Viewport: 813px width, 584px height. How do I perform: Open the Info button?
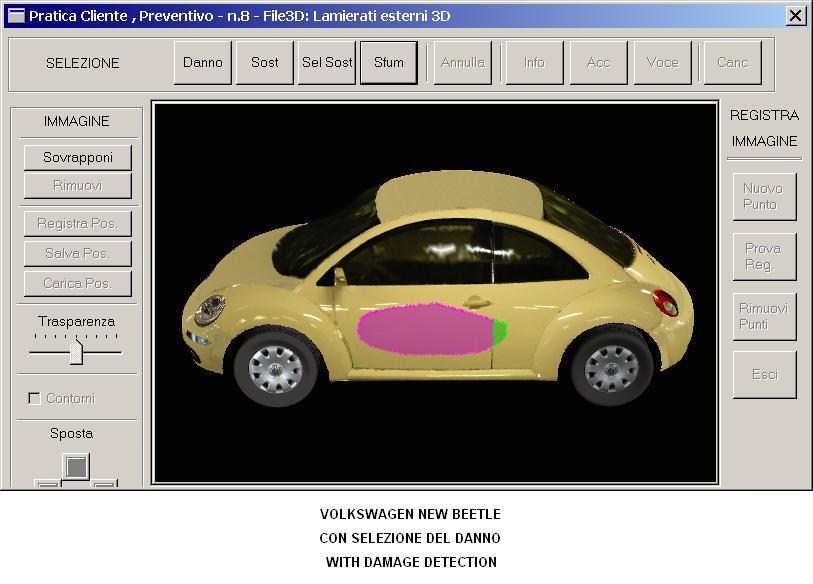click(x=534, y=63)
